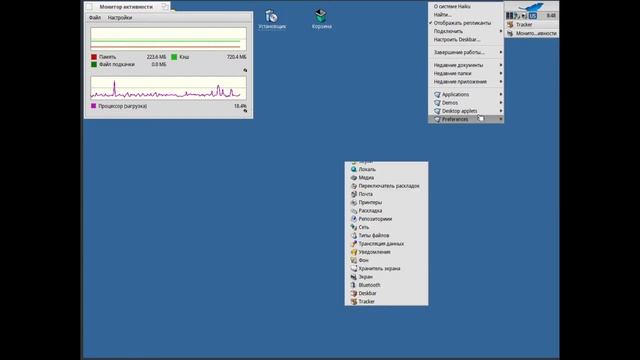Image resolution: width=640 pixels, height=360 pixels.
Task: Click the Монитор активности window title tab
Action: click(127, 7)
